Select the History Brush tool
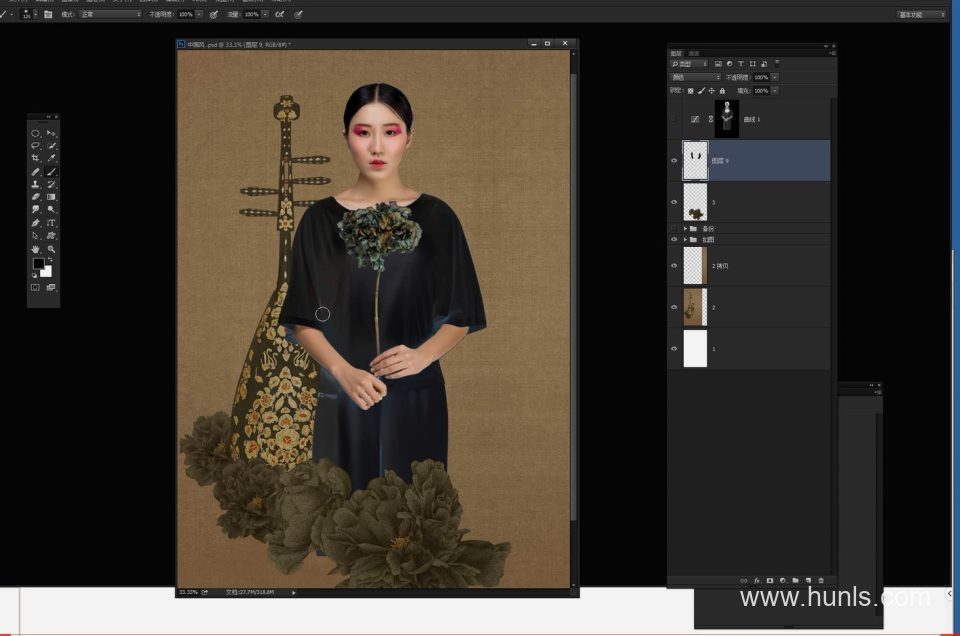This screenshot has width=960, height=636. click(51, 184)
